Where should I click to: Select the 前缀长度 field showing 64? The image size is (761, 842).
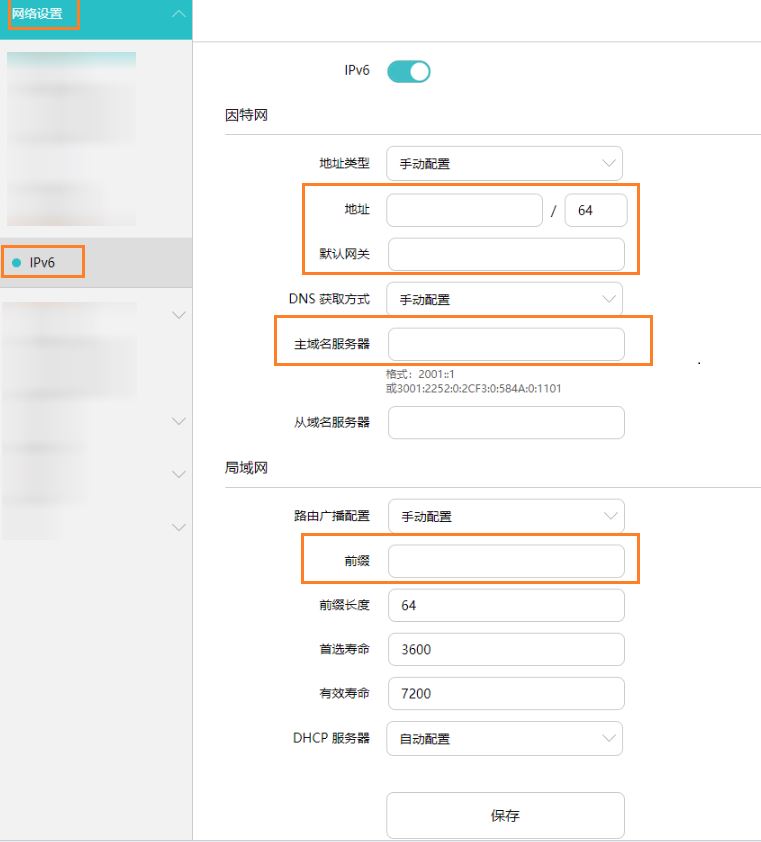click(504, 605)
